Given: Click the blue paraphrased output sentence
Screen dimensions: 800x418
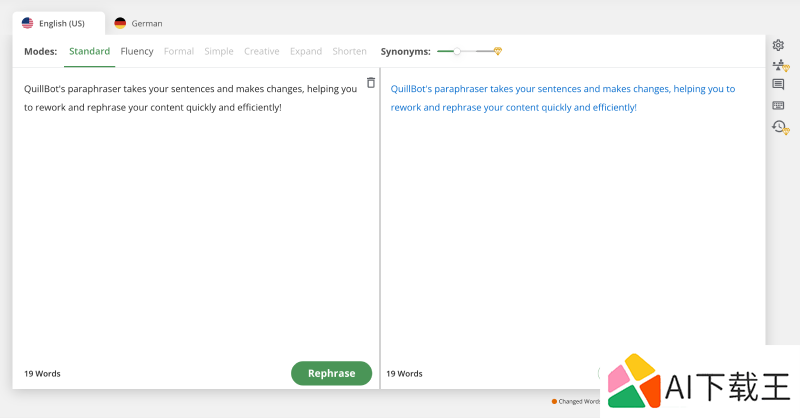Looking at the screenshot, I should [563, 98].
